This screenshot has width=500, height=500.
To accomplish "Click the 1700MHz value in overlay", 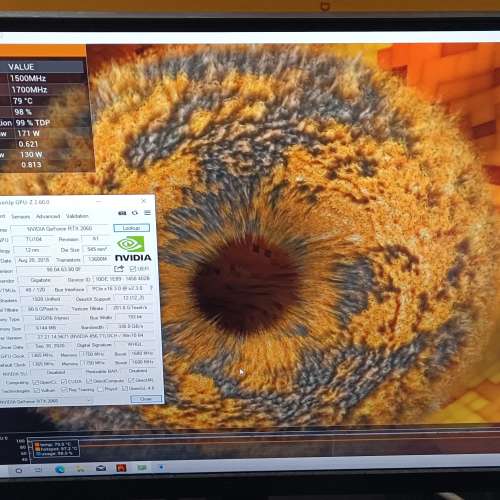I will pyautogui.click(x=29, y=90).
